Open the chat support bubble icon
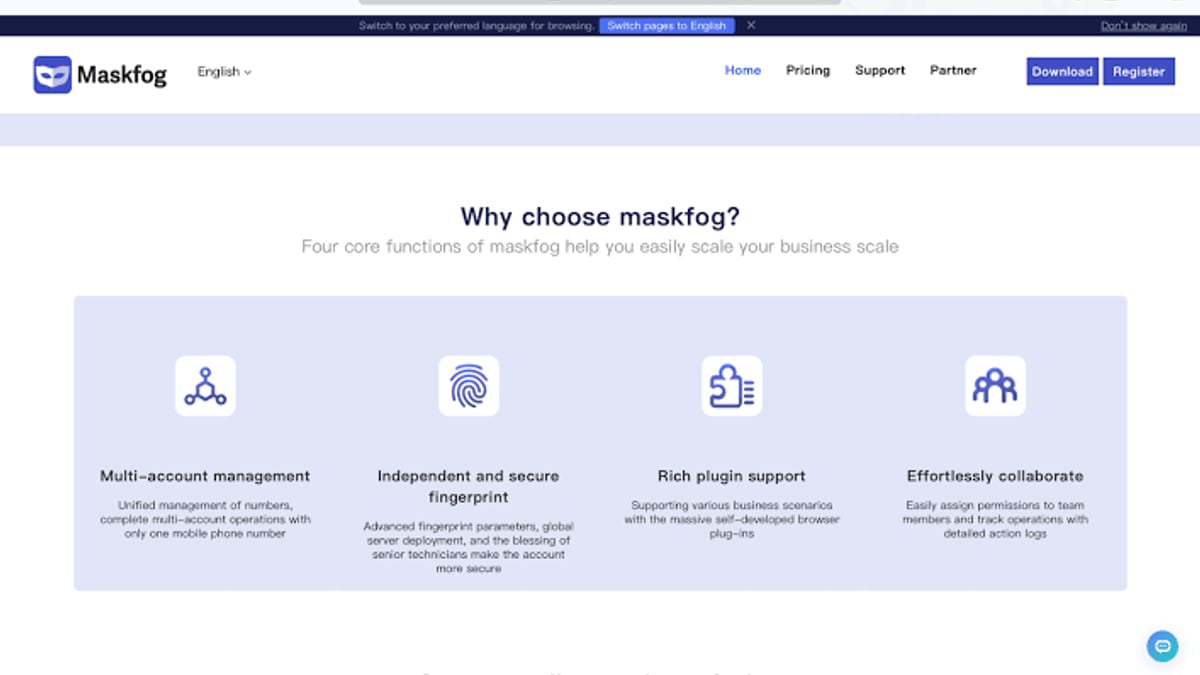Image resolution: width=1200 pixels, height=675 pixels. click(x=1163, y=647)
